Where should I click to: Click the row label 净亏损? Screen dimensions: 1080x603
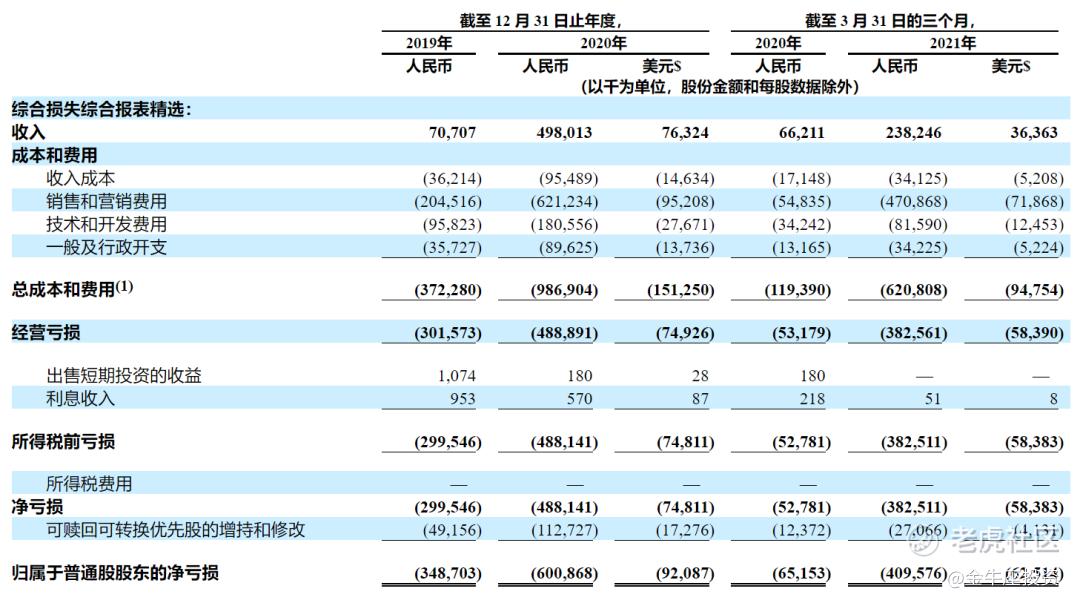[x=37, y=507]
